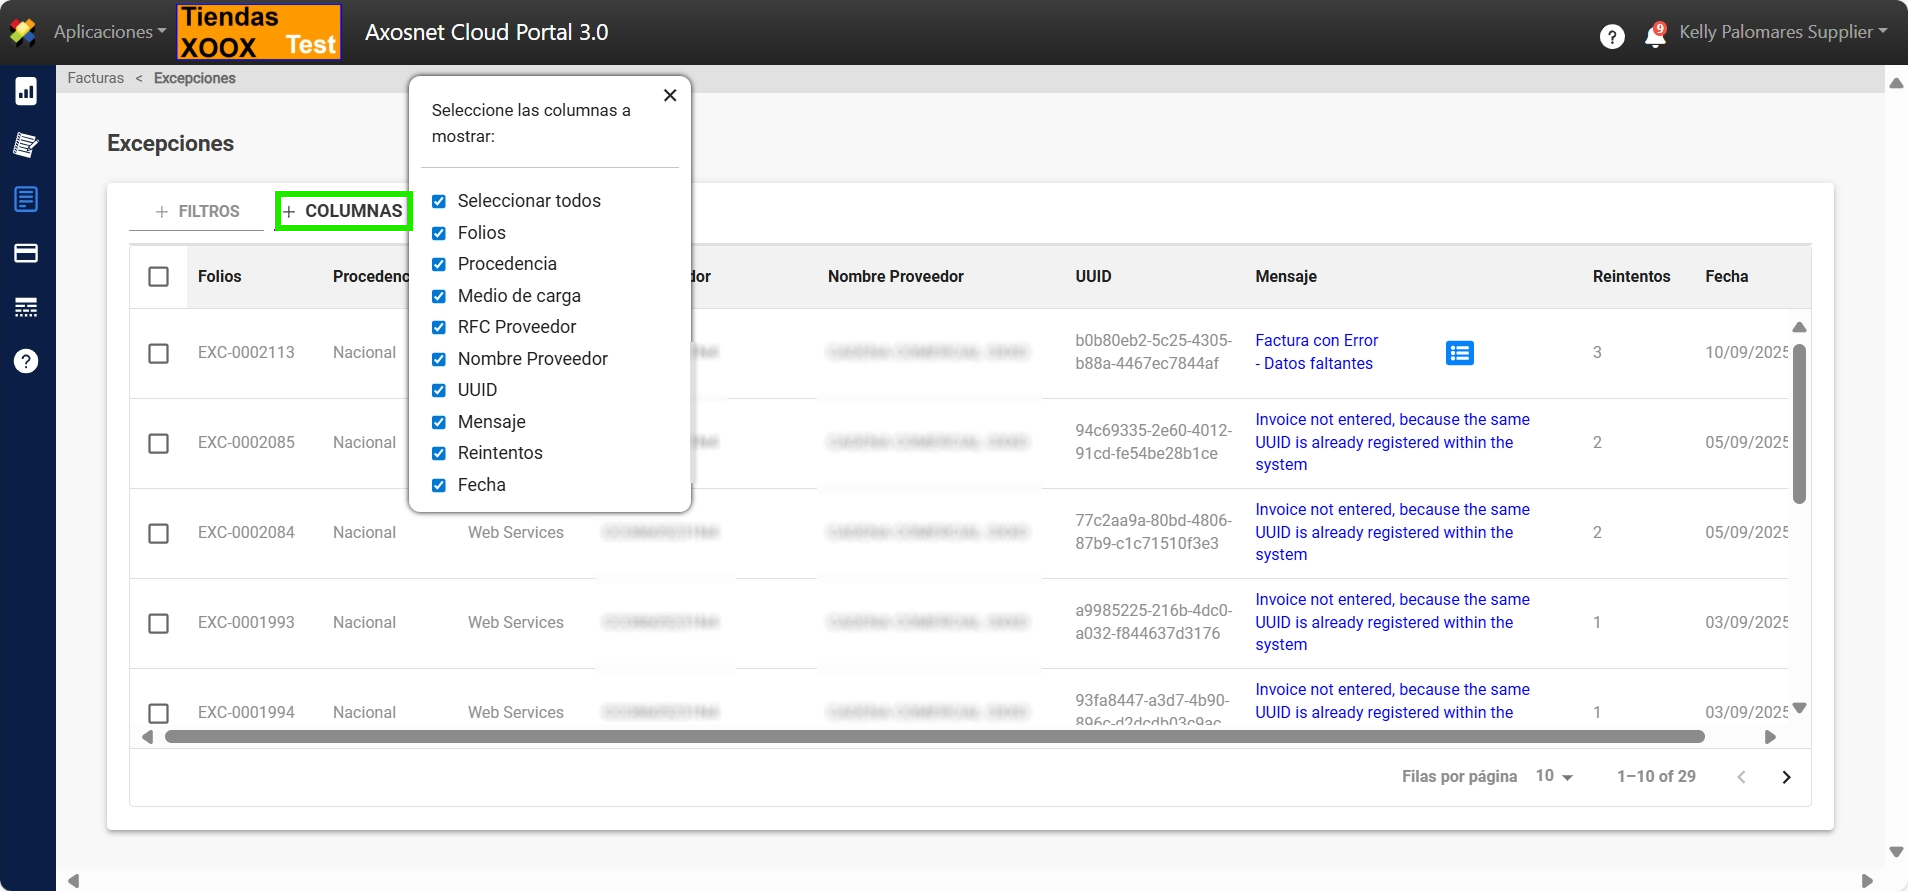The width and height of the screenshot is (1908, 891).
Task: Open Kelly Palomares Supplier user menu
Action: 1782,32
